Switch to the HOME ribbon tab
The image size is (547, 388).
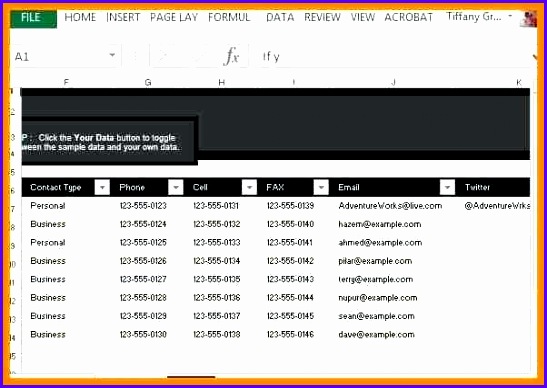pyautogui.click(x=80, y=17)
